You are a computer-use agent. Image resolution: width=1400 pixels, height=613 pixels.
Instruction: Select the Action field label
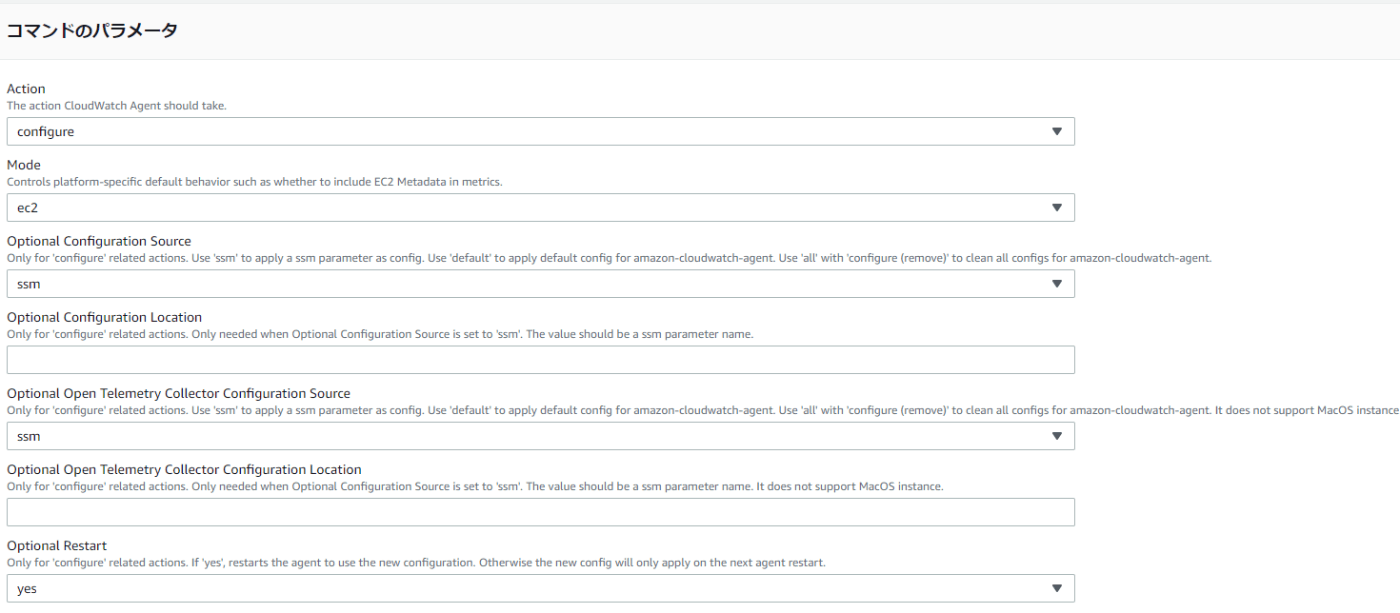tap(26, 89)
